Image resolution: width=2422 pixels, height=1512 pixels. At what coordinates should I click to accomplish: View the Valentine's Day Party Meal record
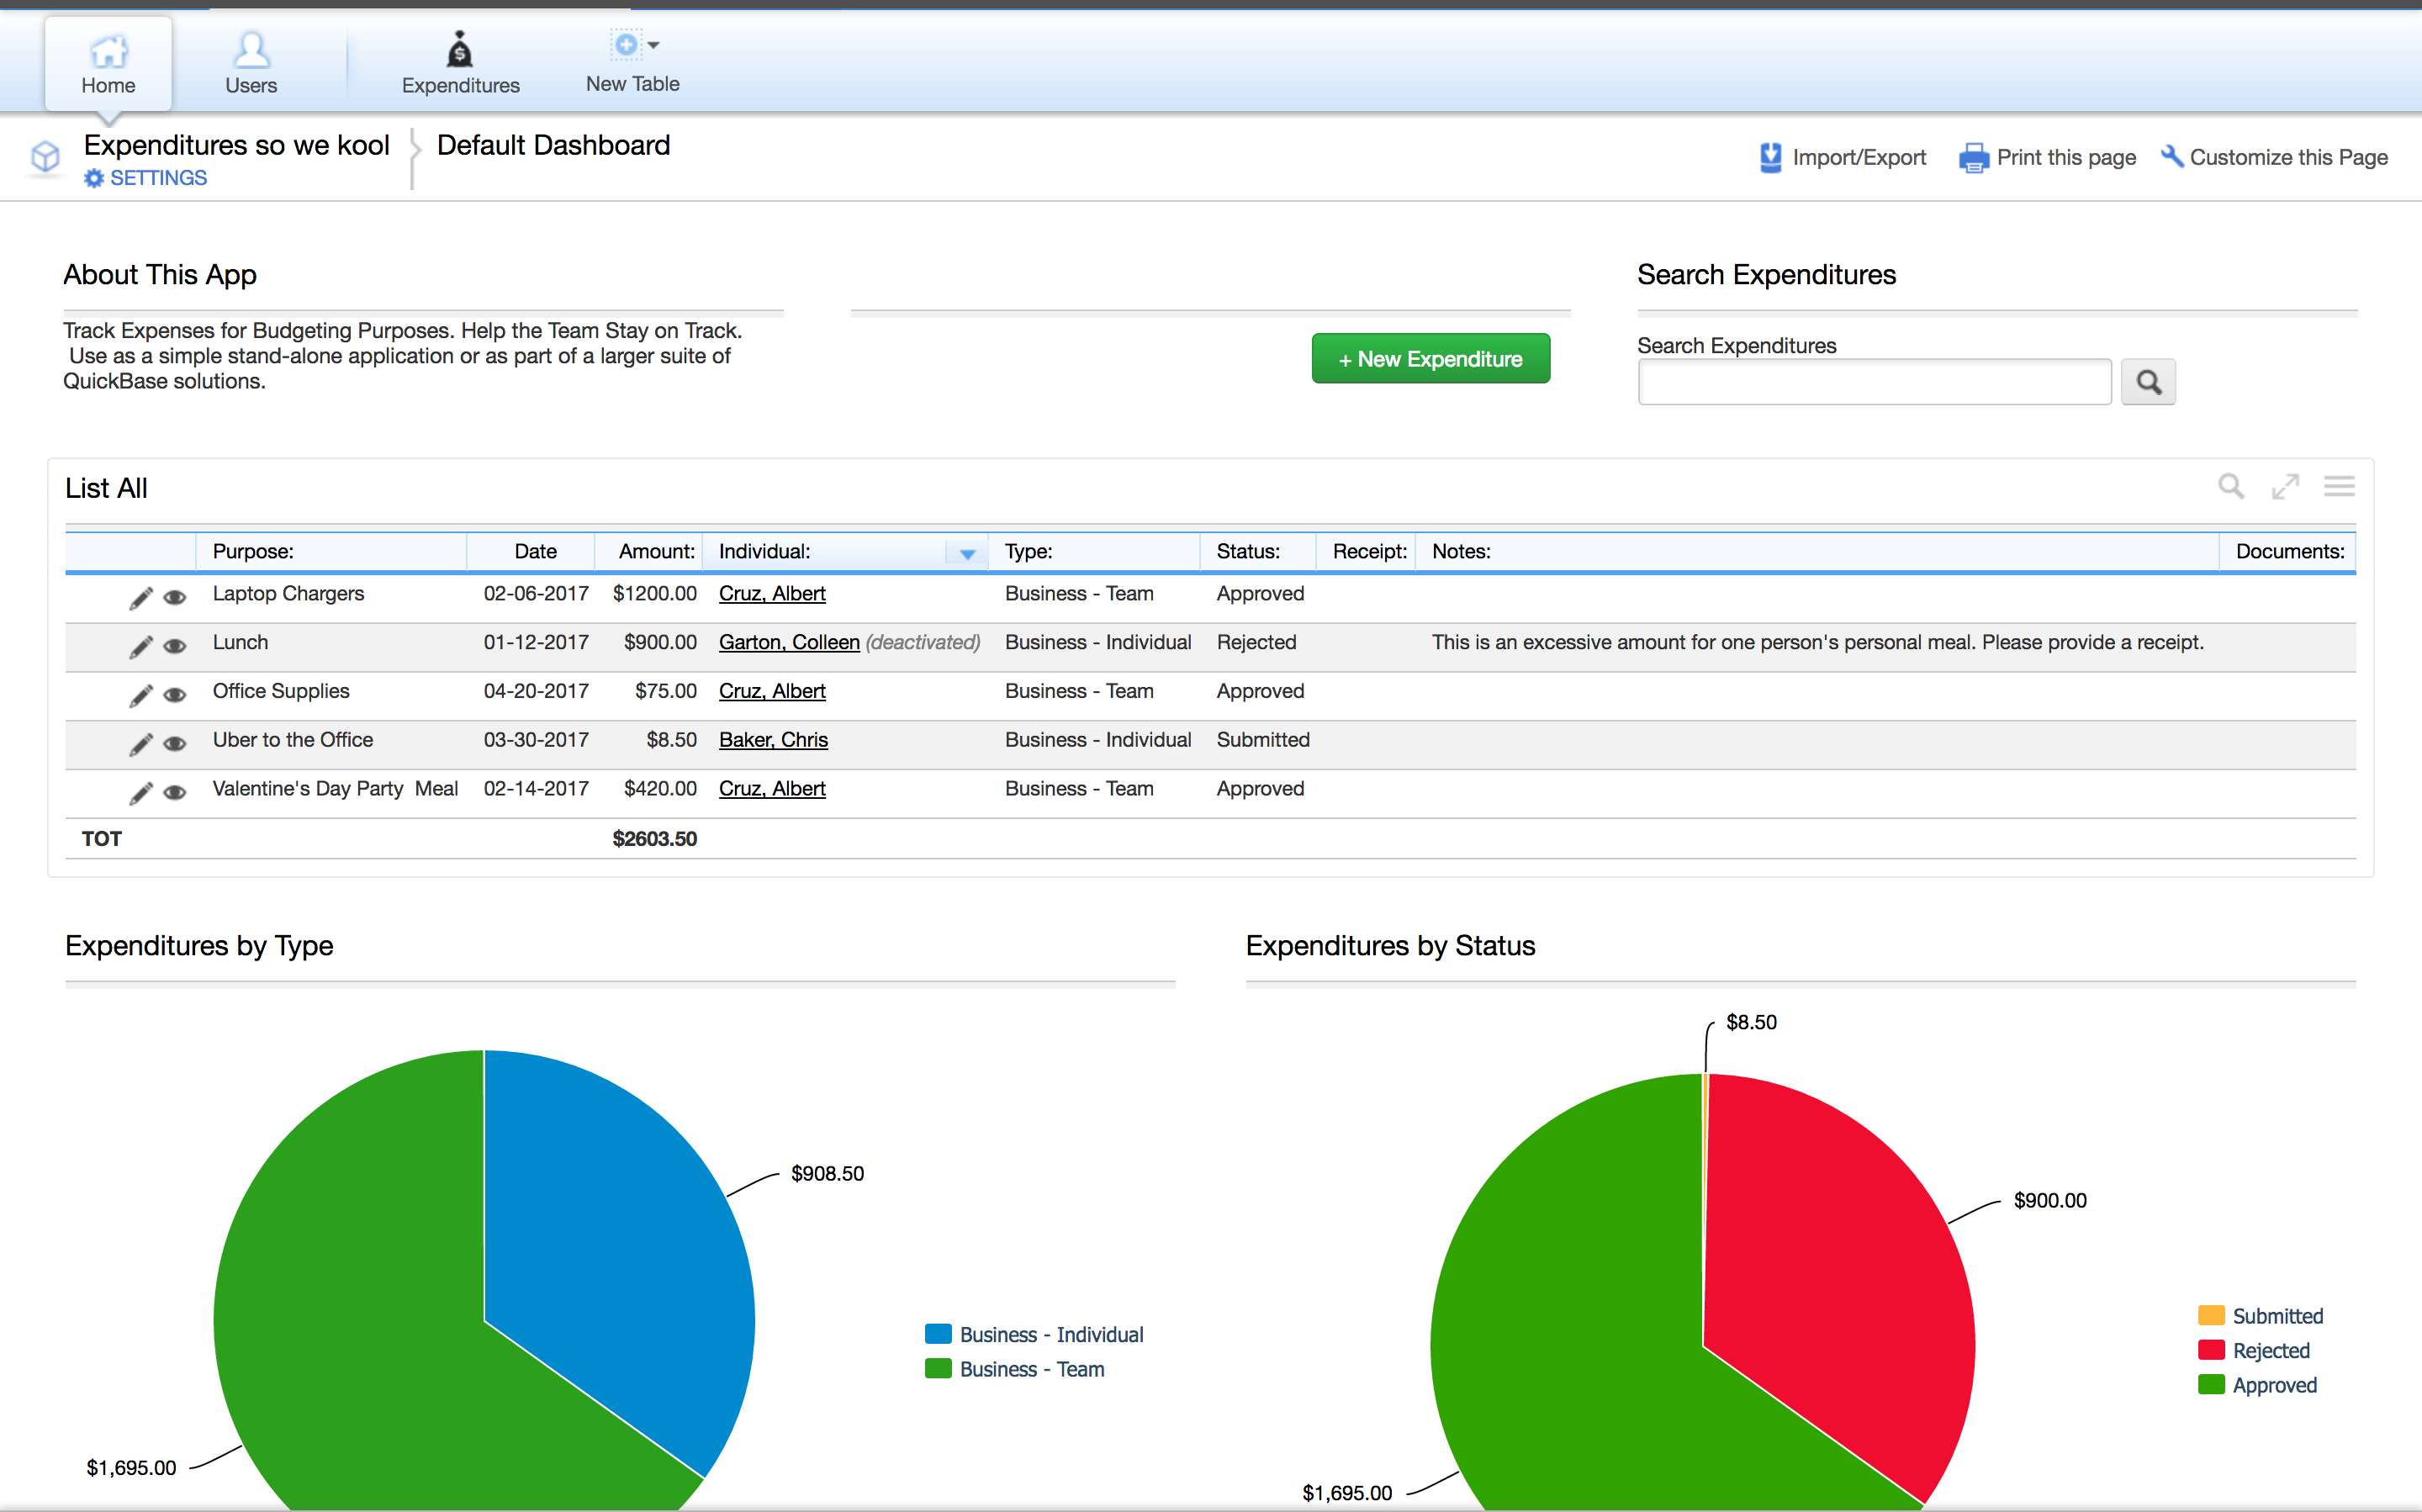coord(175,793)
